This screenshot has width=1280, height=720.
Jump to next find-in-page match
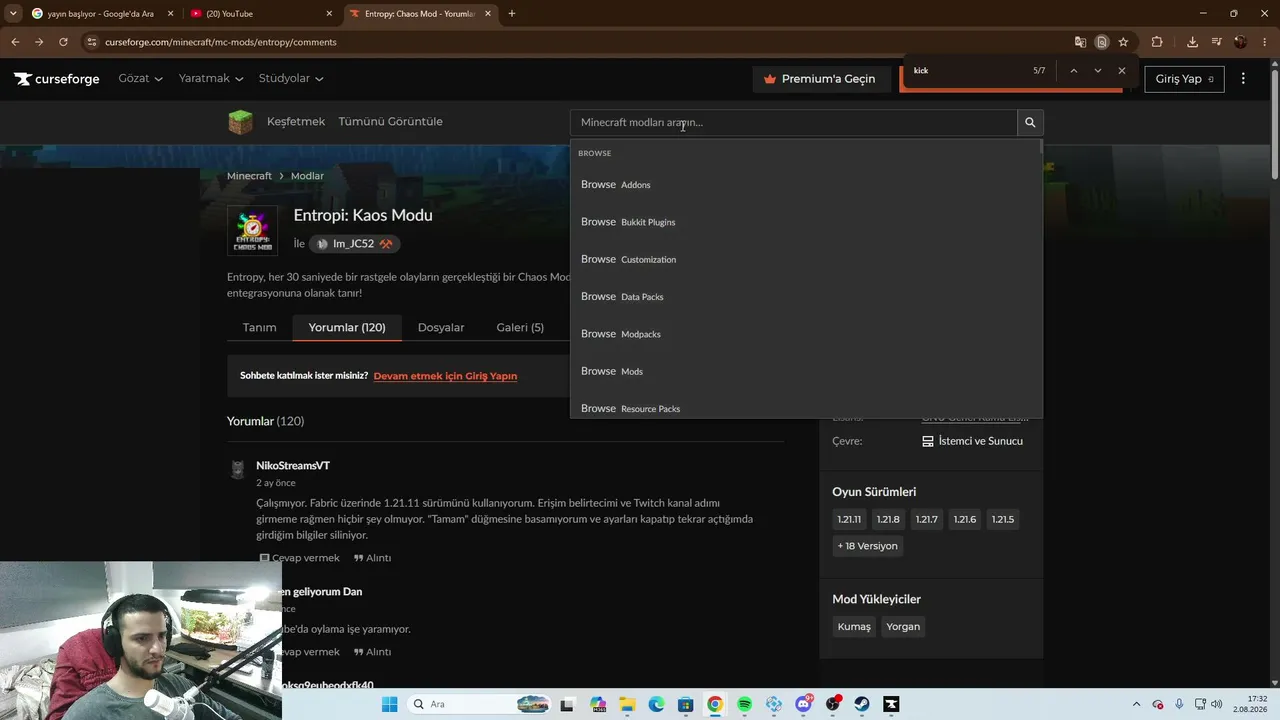click(1097, 71)
